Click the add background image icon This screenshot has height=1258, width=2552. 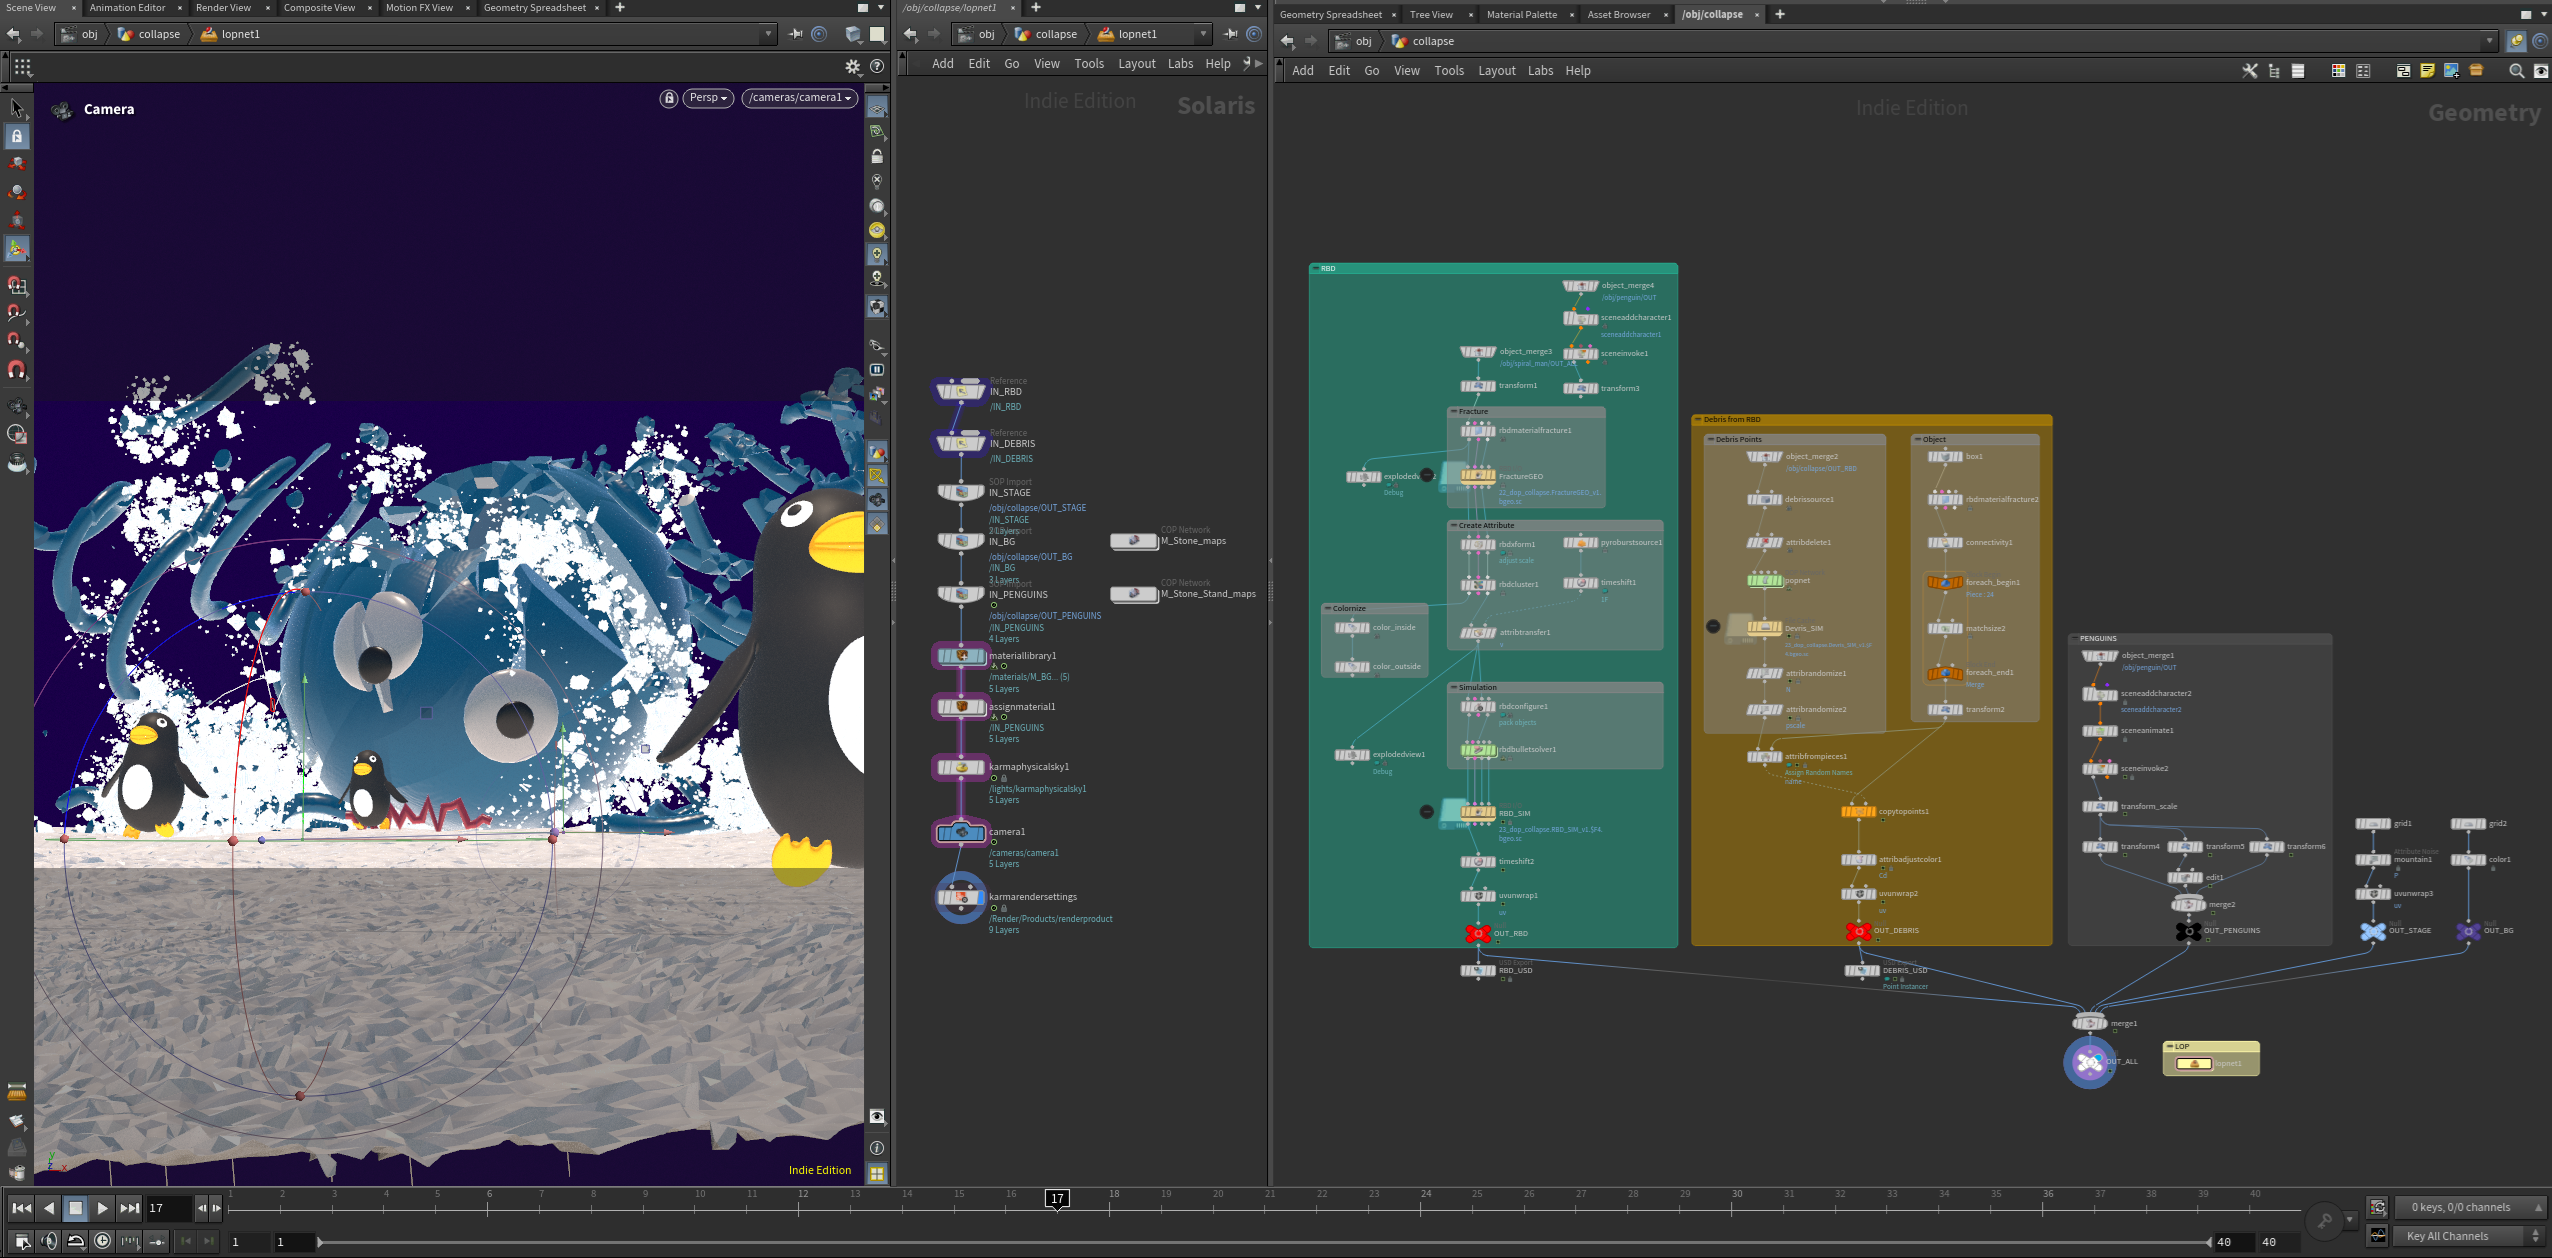(2451, 71)
